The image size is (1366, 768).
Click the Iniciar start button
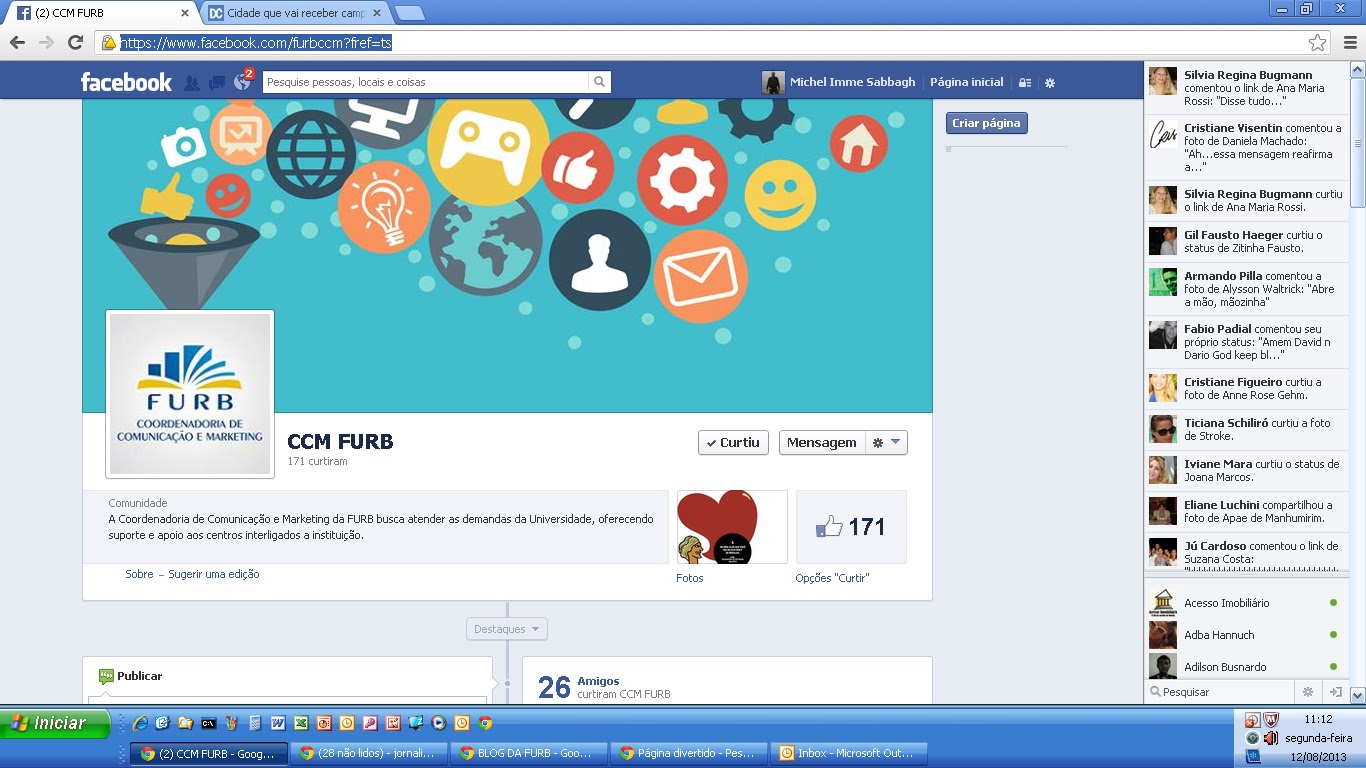tap(55, 723)
